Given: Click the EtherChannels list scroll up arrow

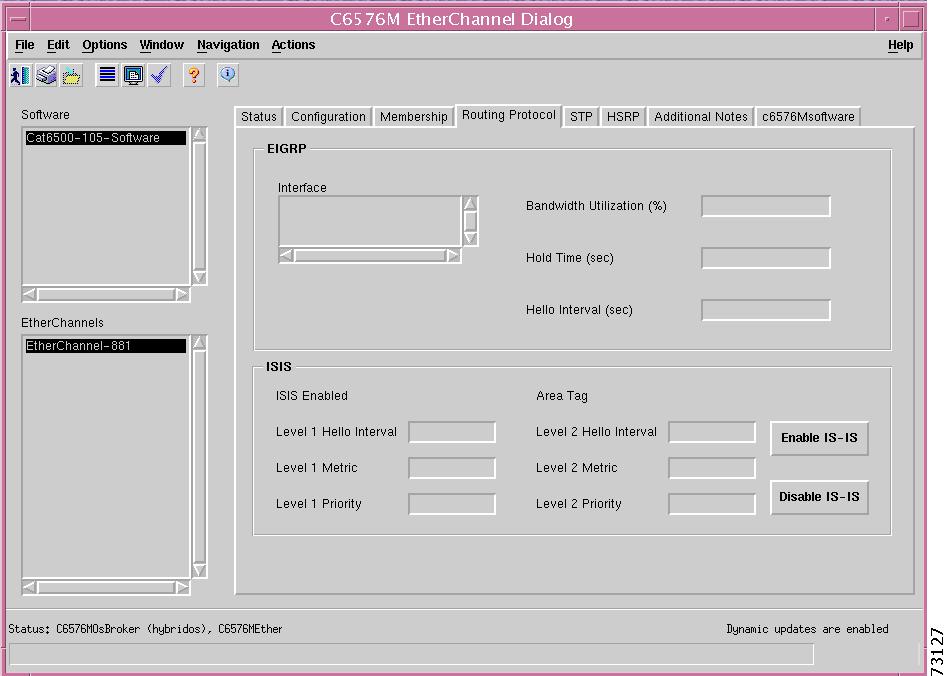Looking at the screenshot, I should [199, 343].
